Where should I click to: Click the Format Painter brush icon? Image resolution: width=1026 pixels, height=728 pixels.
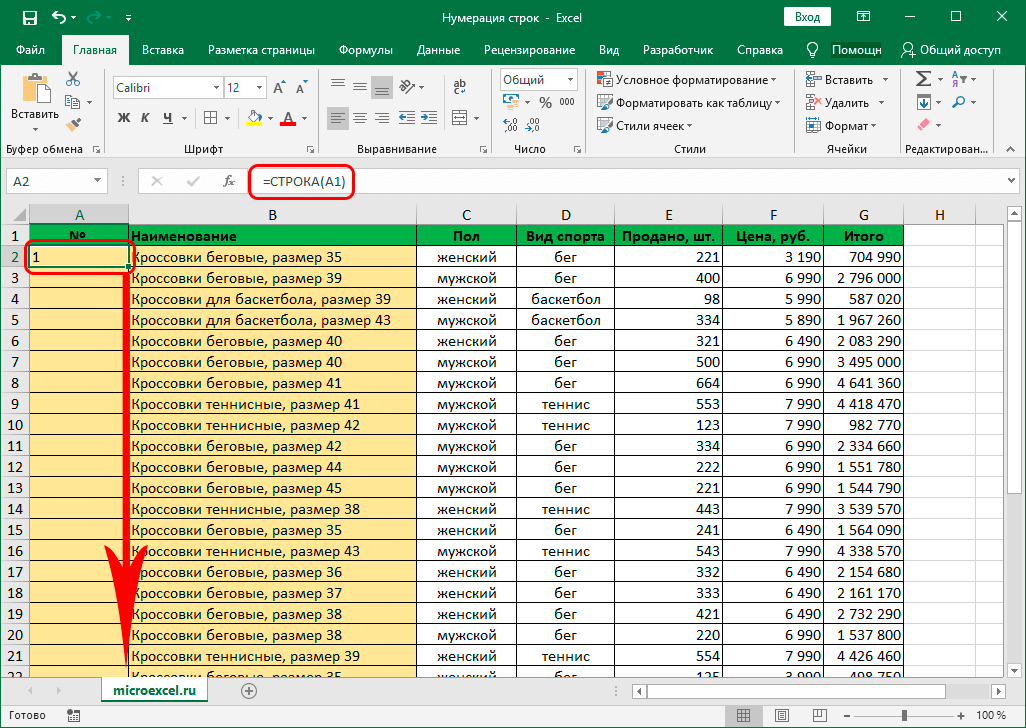pyautogui.click(x=73, y=124)
